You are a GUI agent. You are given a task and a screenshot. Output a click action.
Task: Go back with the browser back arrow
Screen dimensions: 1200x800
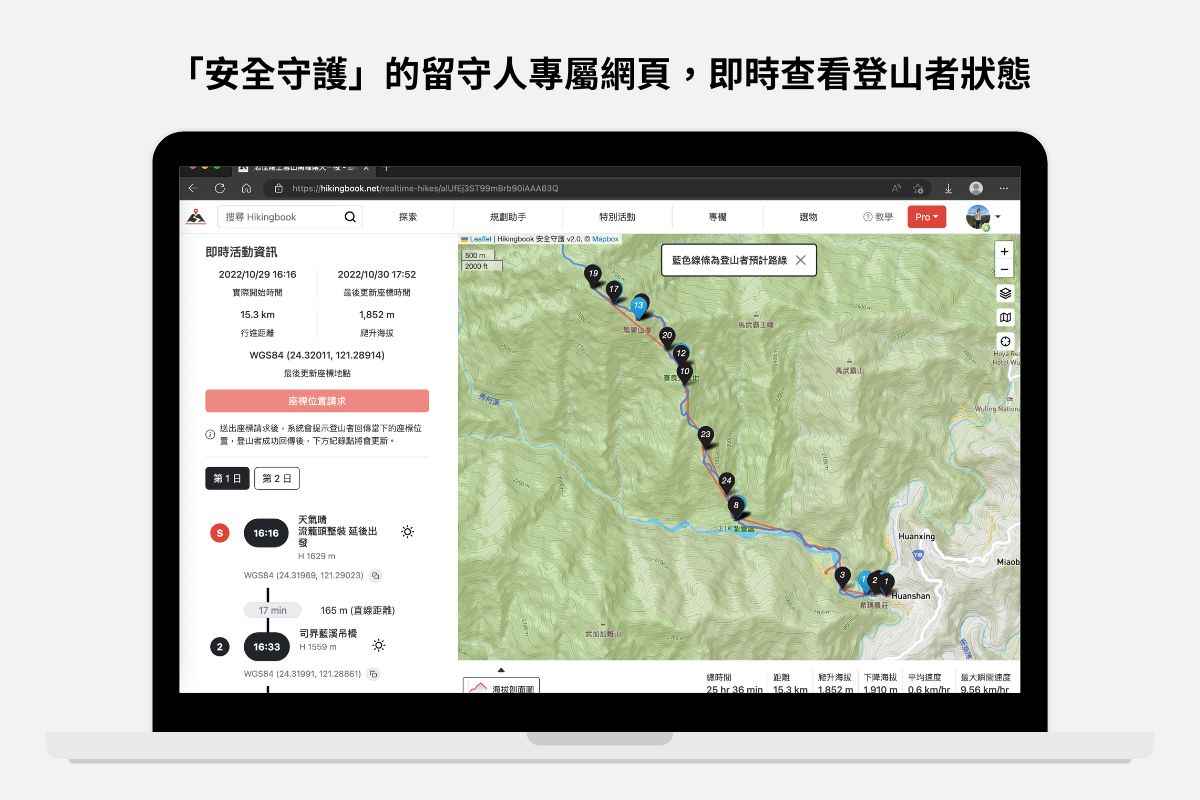192,188
